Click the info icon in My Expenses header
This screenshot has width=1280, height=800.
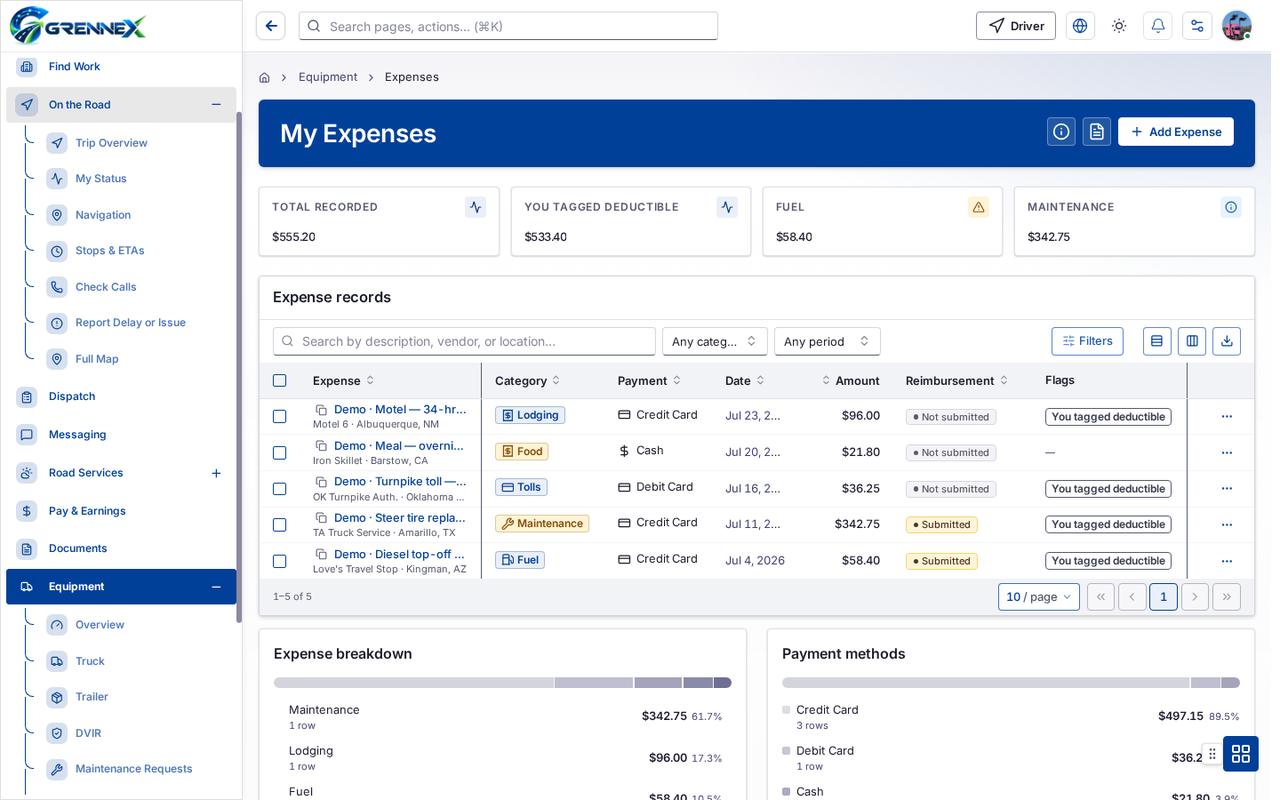[1062, 132]
